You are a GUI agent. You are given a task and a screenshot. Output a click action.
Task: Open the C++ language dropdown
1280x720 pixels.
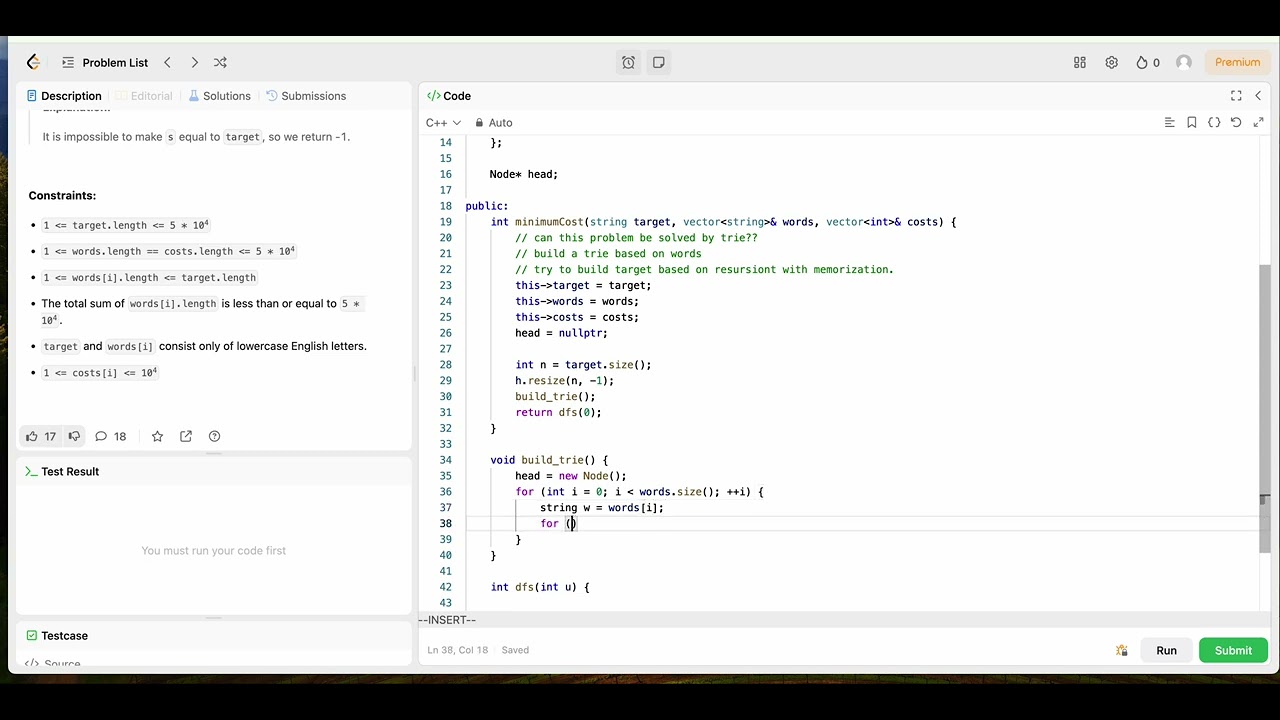tap(443, 123)
